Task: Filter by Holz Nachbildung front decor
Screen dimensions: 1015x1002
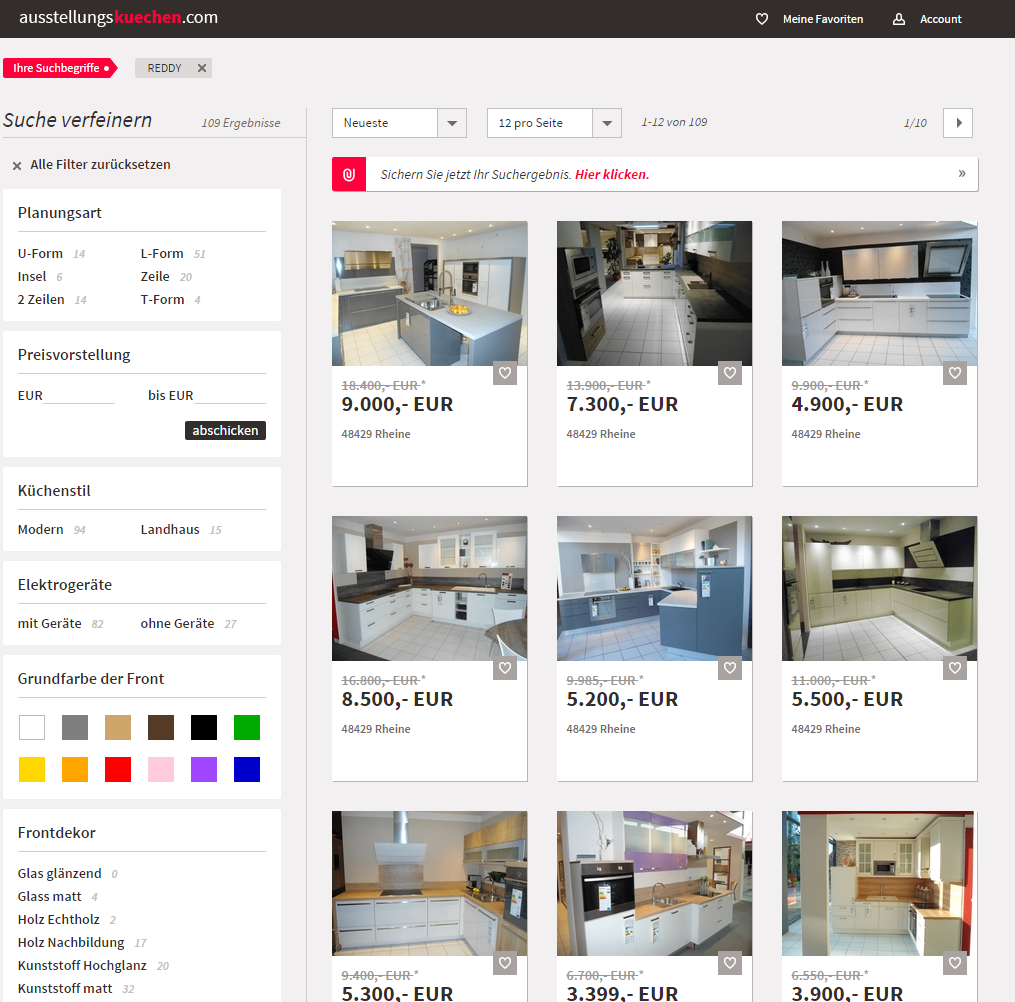Action: pos(71,942)
